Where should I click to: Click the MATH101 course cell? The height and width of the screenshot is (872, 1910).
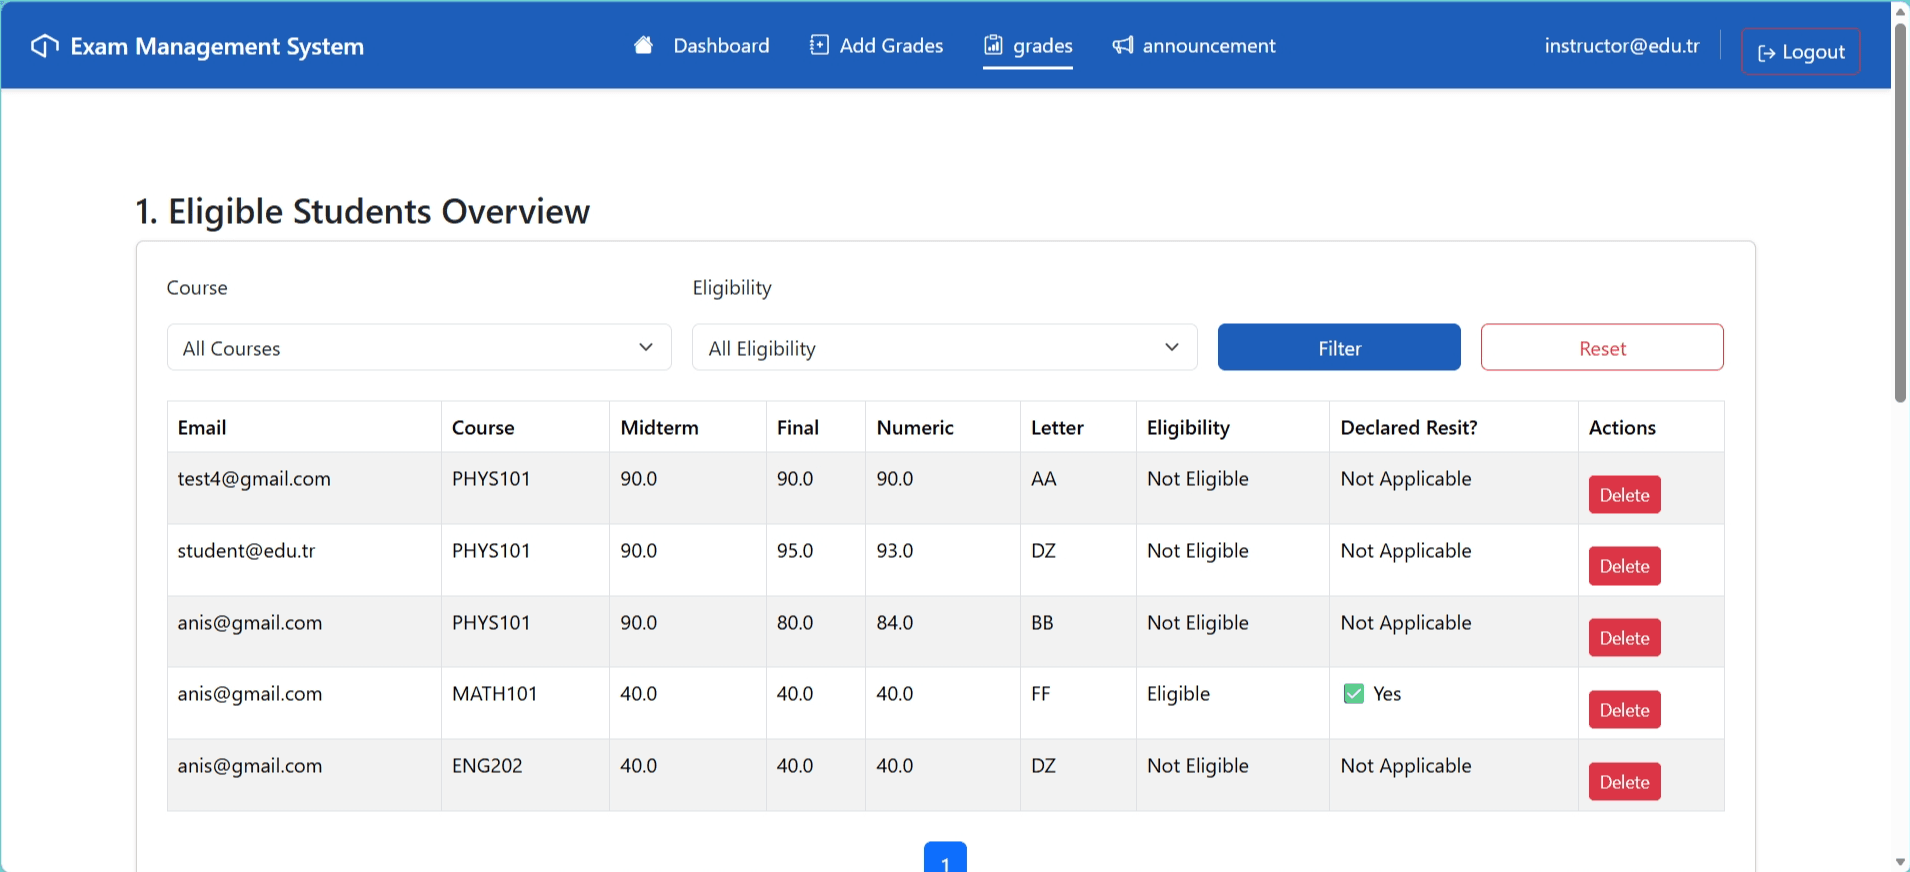(525, 703)
